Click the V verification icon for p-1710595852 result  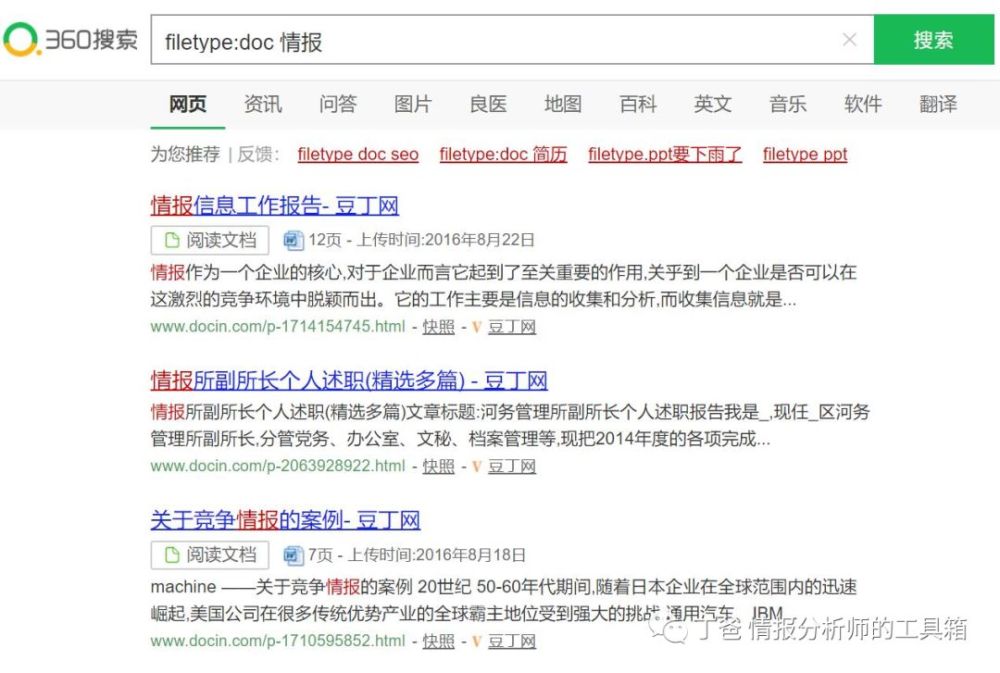click(476, 642)
